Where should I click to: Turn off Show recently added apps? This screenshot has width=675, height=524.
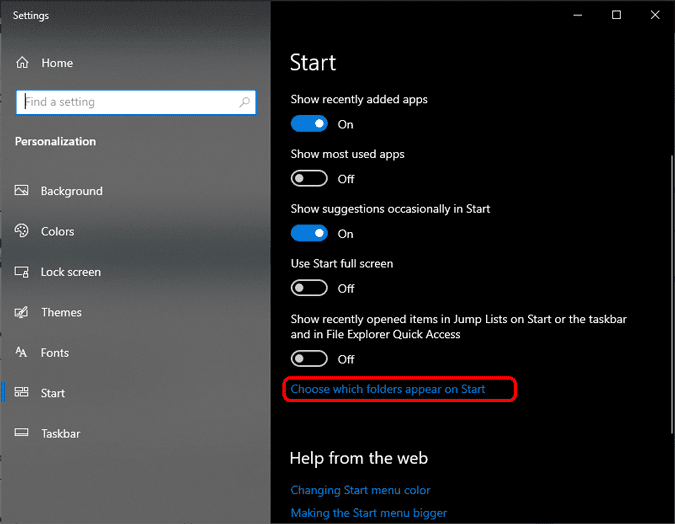click(309, 124)
